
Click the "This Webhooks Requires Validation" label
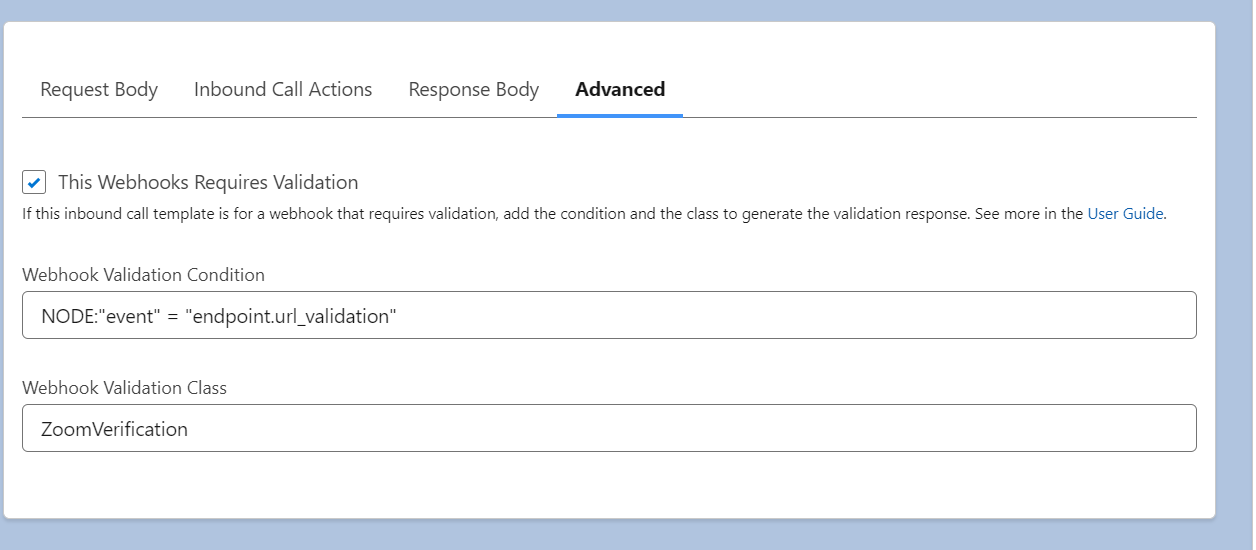coord(208,183)
